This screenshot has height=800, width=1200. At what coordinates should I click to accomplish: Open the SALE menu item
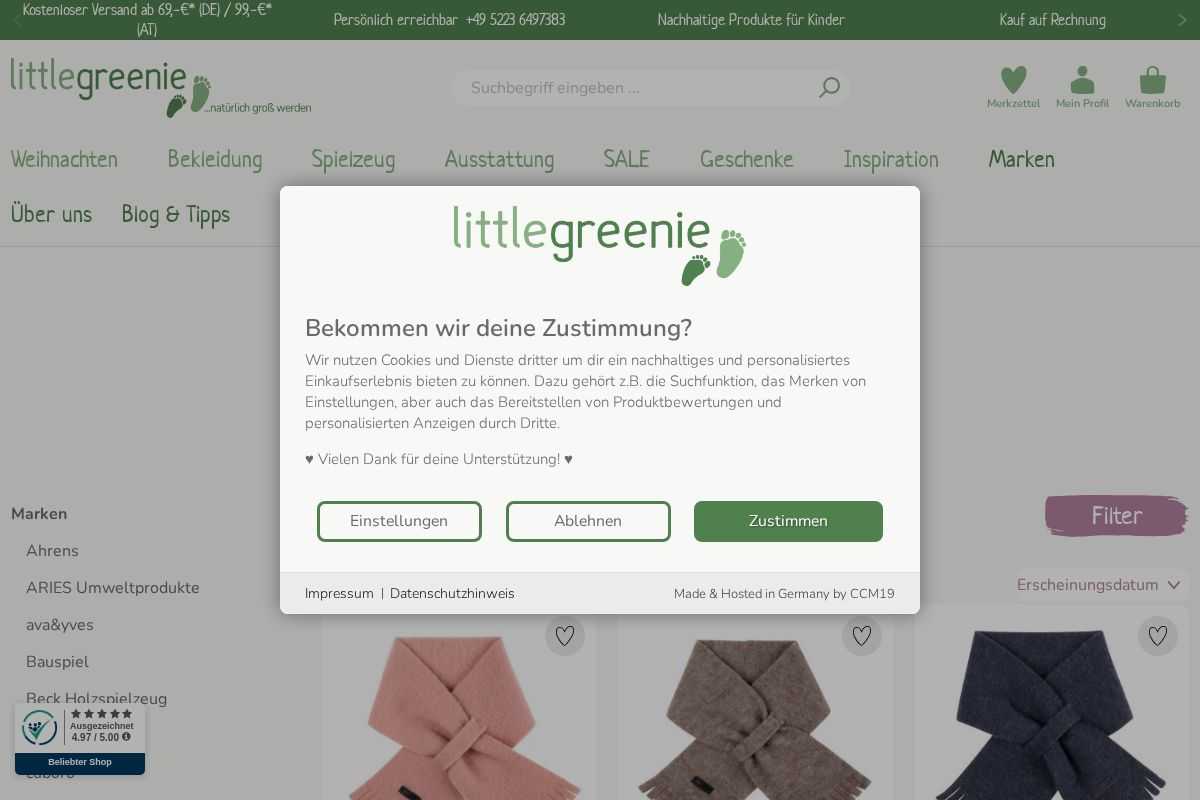(x=626, y=159)
